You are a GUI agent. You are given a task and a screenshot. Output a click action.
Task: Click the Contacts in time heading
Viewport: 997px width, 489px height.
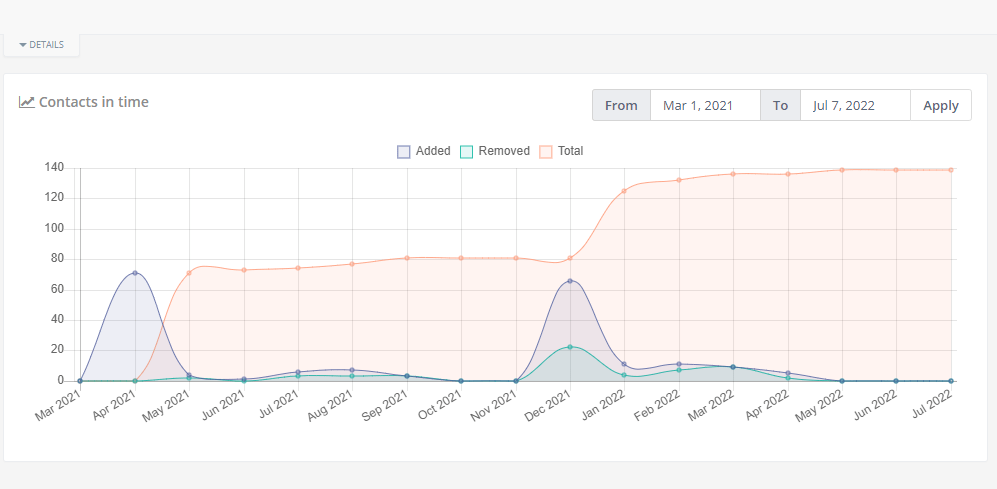click(94, 102)
